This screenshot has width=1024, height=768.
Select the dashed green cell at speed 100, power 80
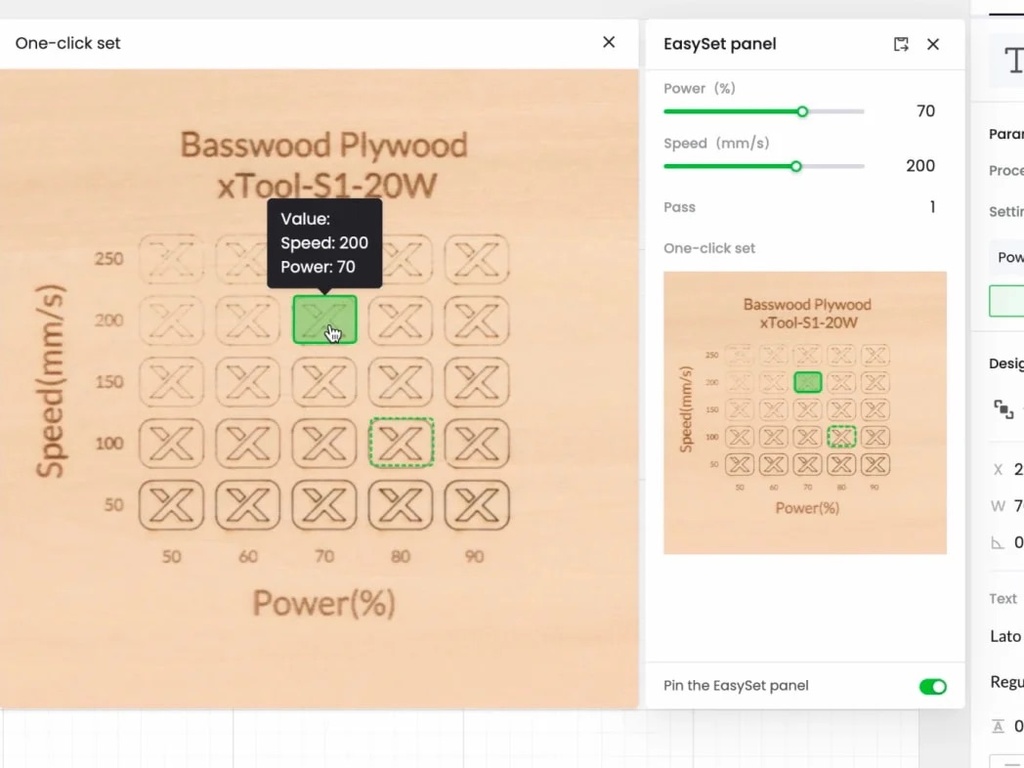(401, 443)
